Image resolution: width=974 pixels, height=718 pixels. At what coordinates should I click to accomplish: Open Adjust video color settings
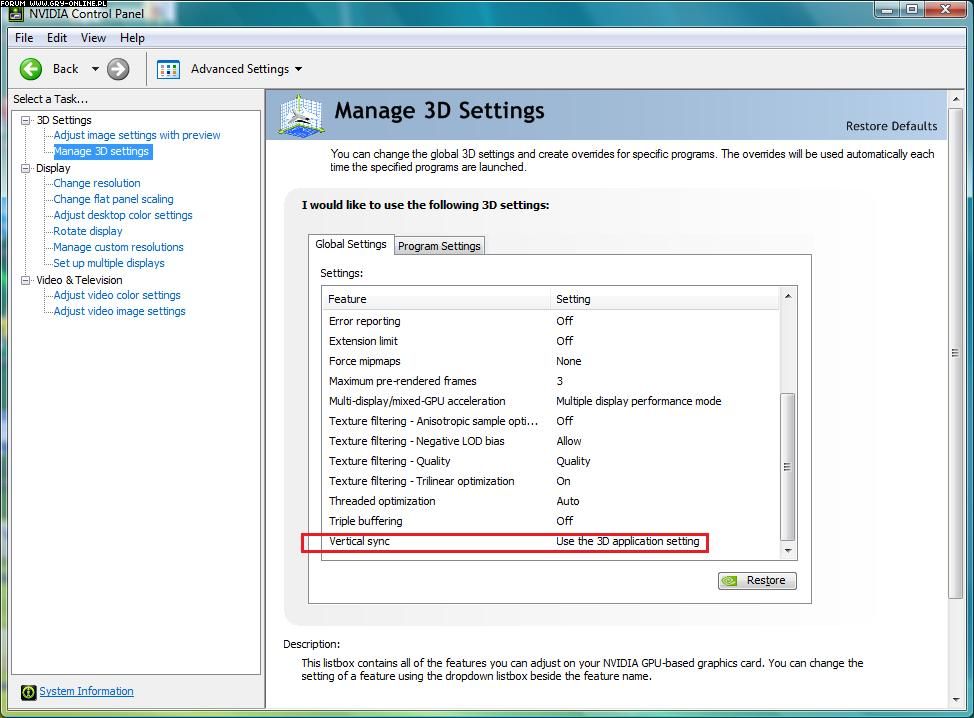click(x=117, y=295)
